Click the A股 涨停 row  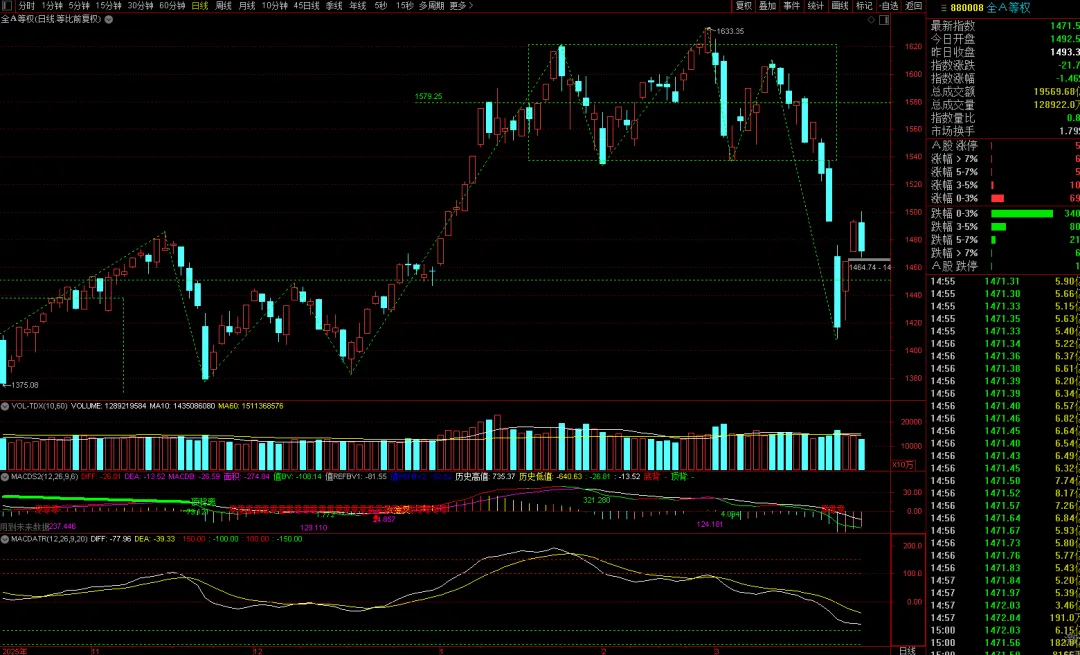click(1004, 146)
